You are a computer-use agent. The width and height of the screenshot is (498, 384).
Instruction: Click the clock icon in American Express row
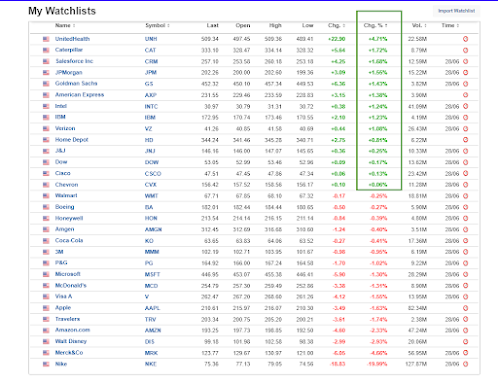(466, 95)
